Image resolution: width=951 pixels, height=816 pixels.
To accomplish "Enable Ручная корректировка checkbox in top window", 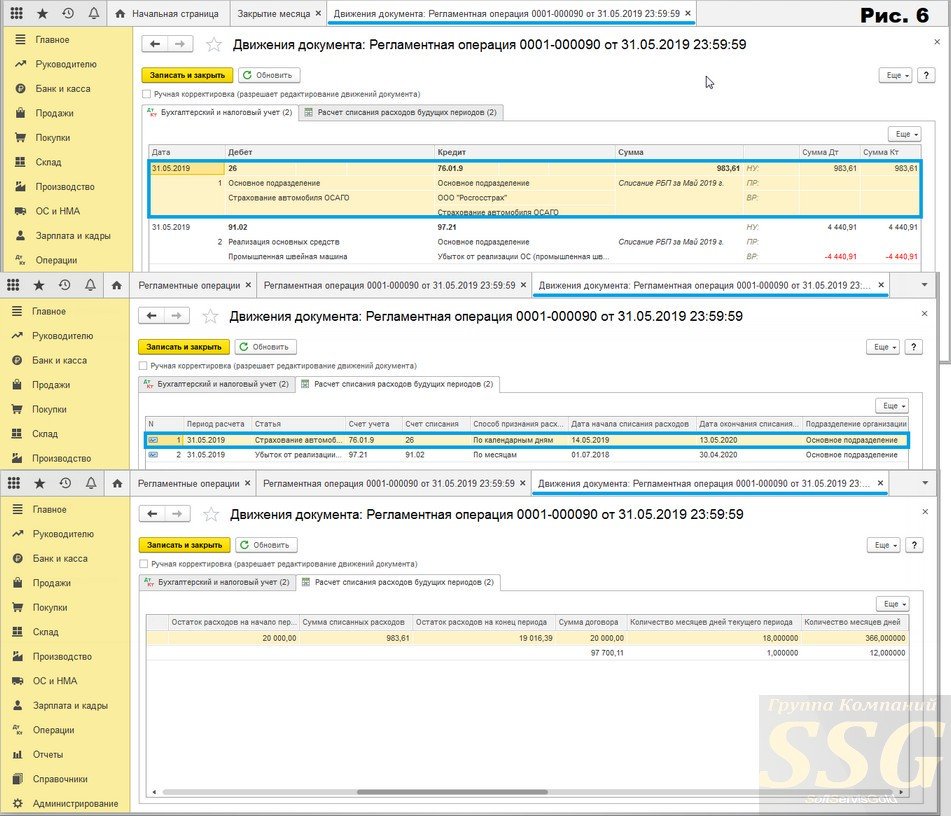I will 146,94.
